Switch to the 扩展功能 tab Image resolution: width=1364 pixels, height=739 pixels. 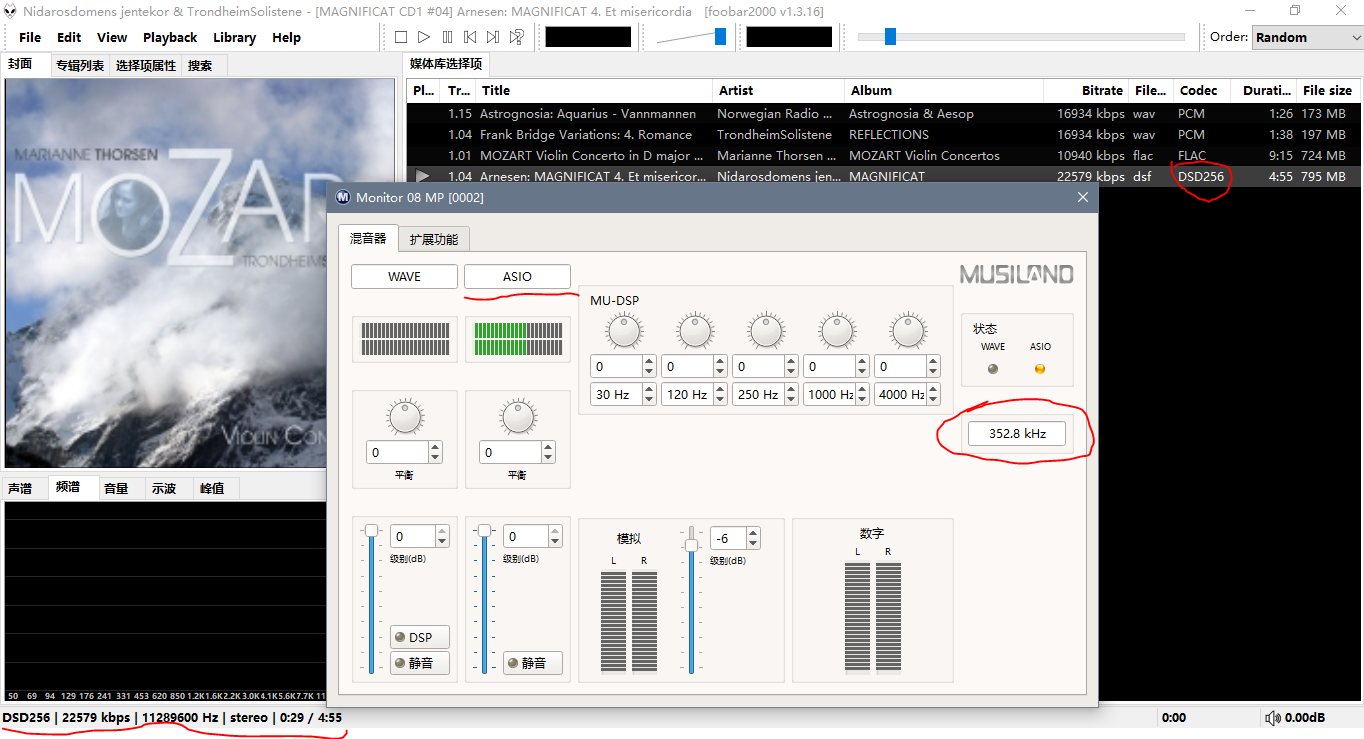[x=433, y=239]
